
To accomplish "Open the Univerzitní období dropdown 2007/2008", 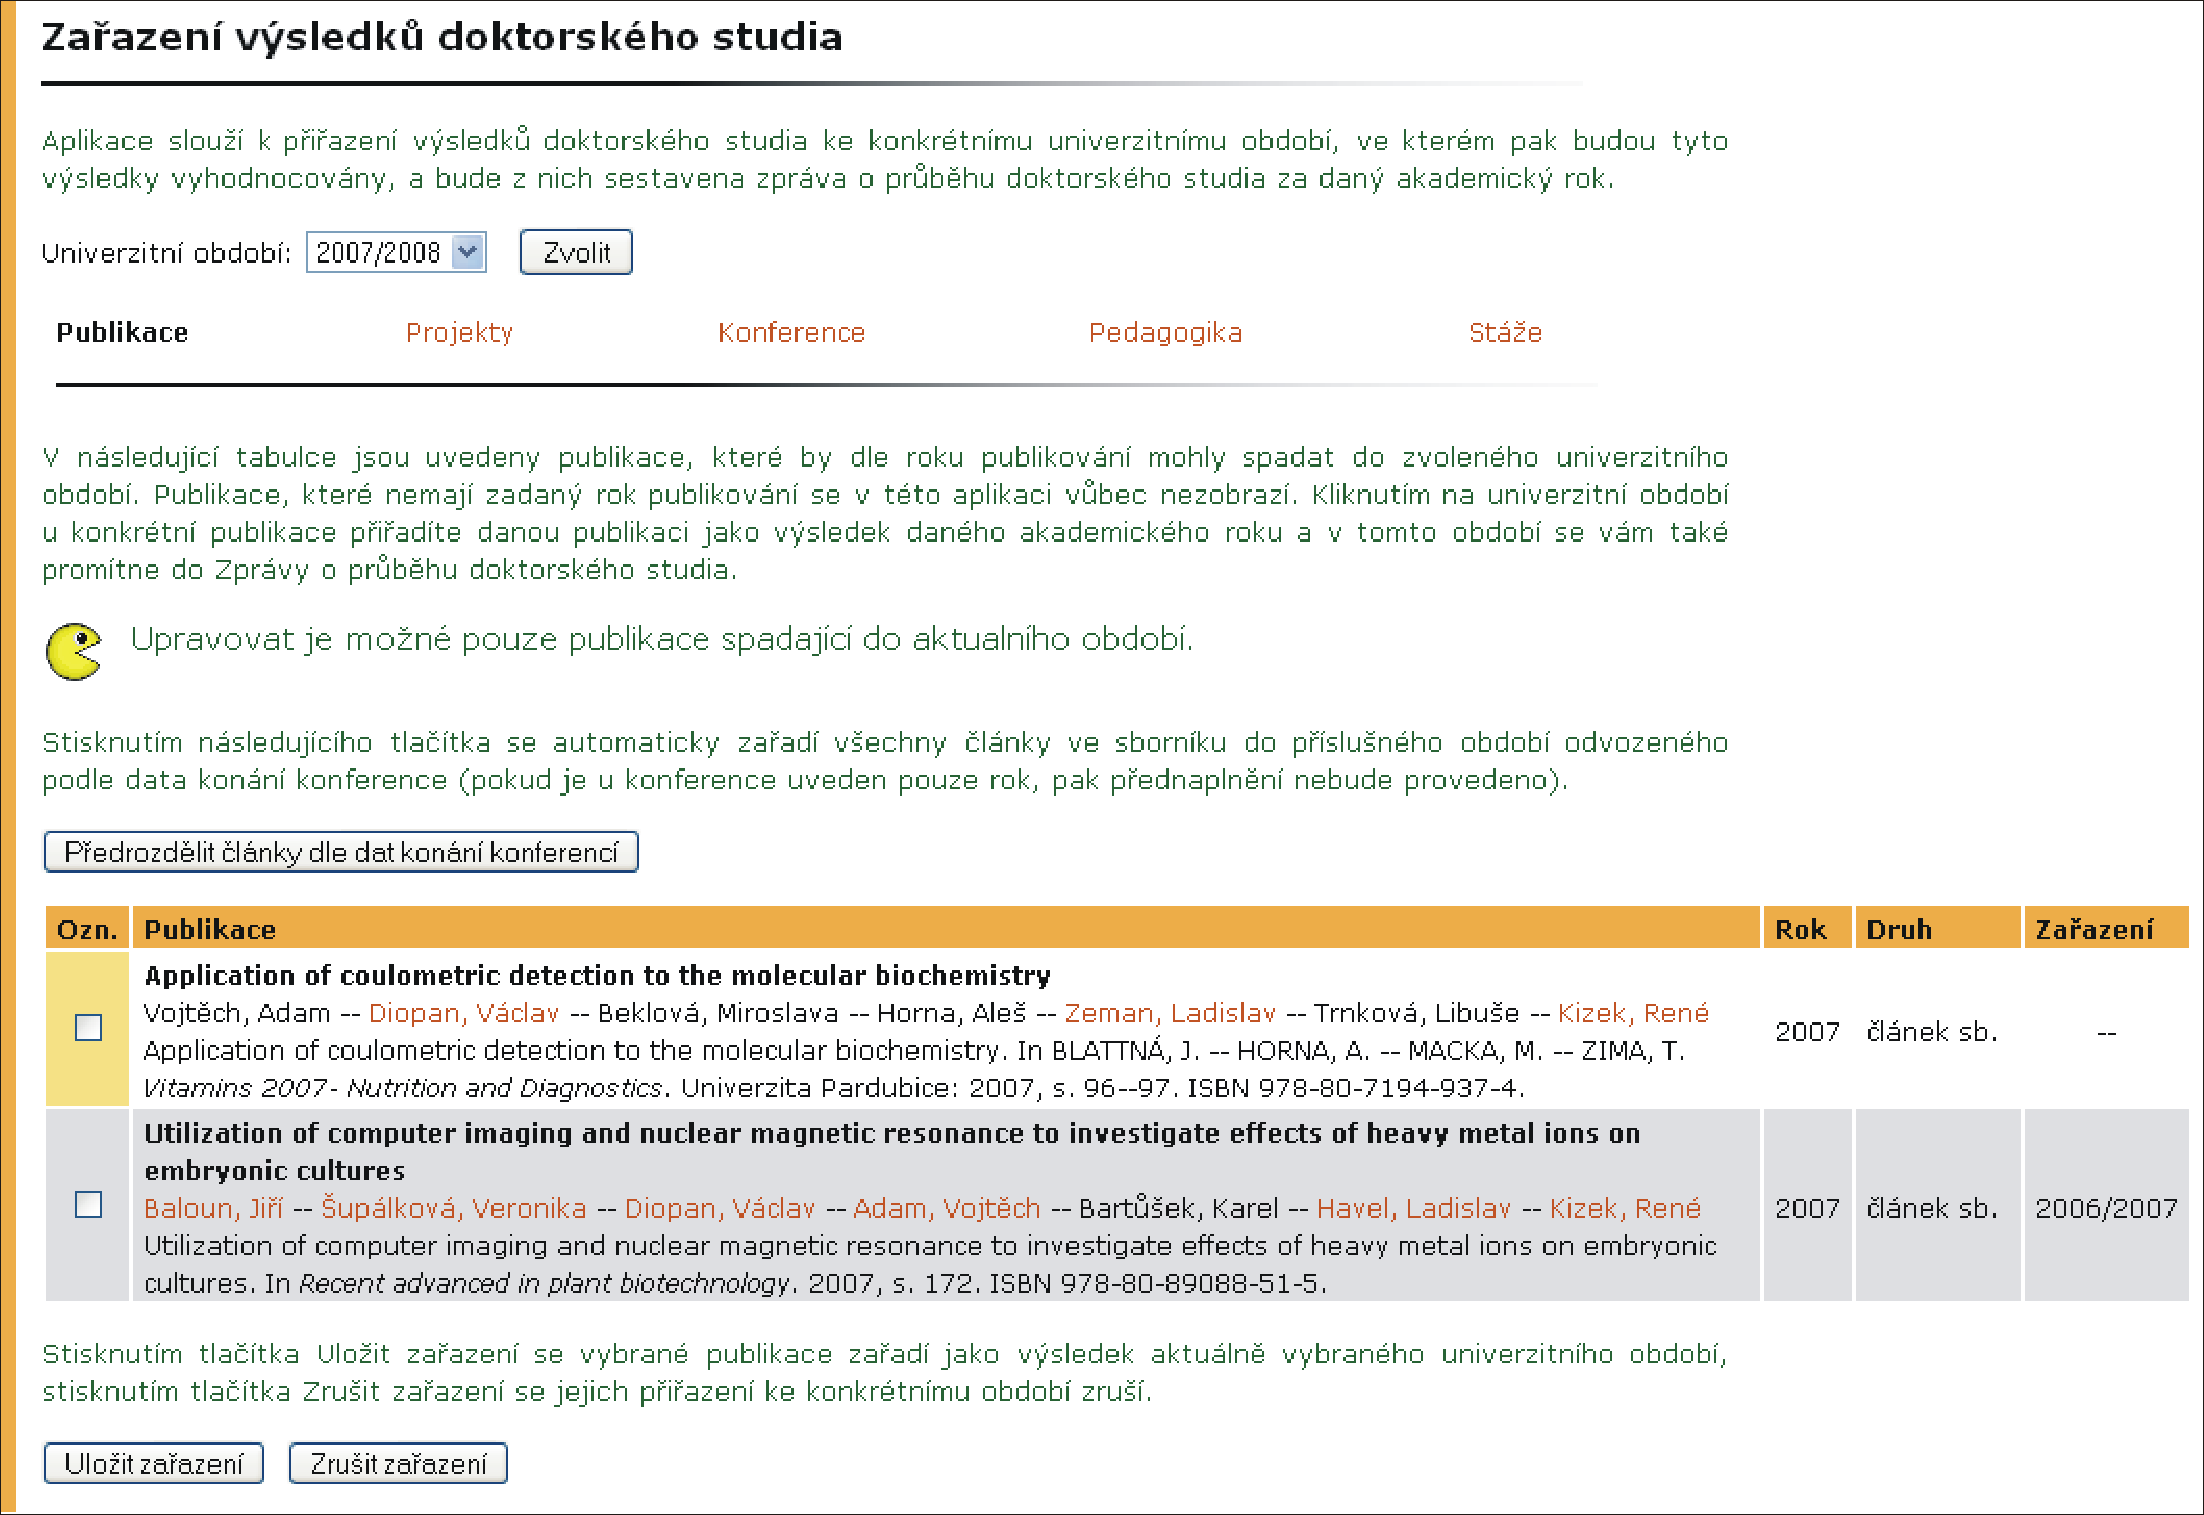I will pos(396,252).
